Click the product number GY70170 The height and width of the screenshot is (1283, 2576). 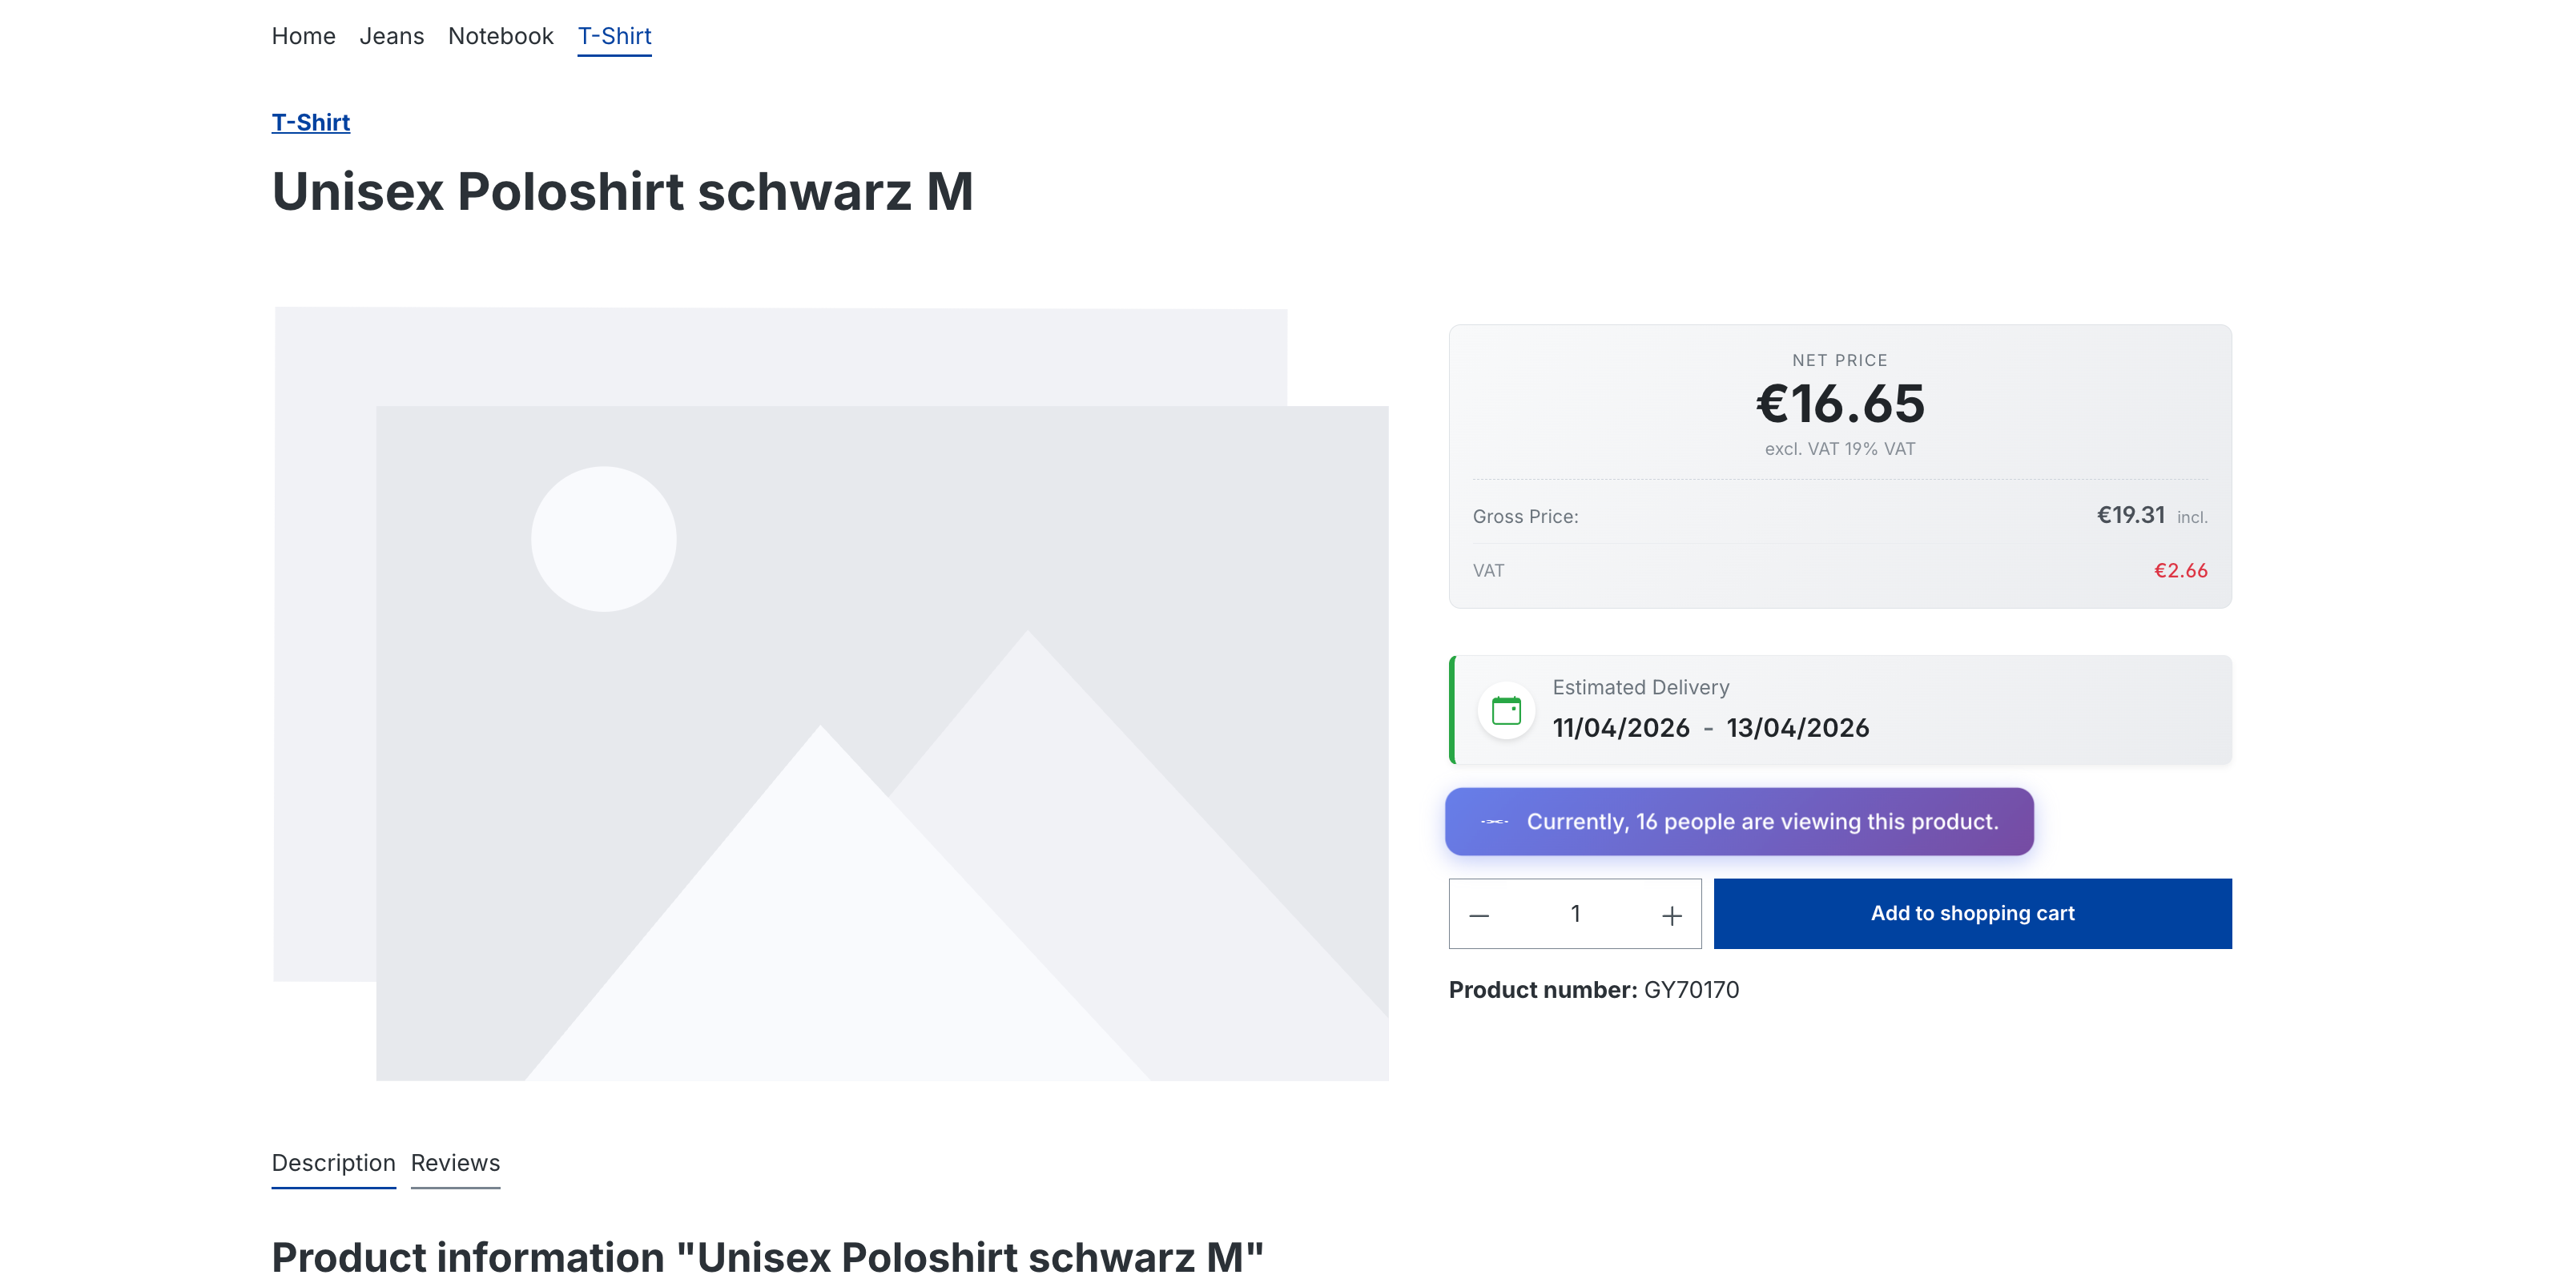(1691, 989)
